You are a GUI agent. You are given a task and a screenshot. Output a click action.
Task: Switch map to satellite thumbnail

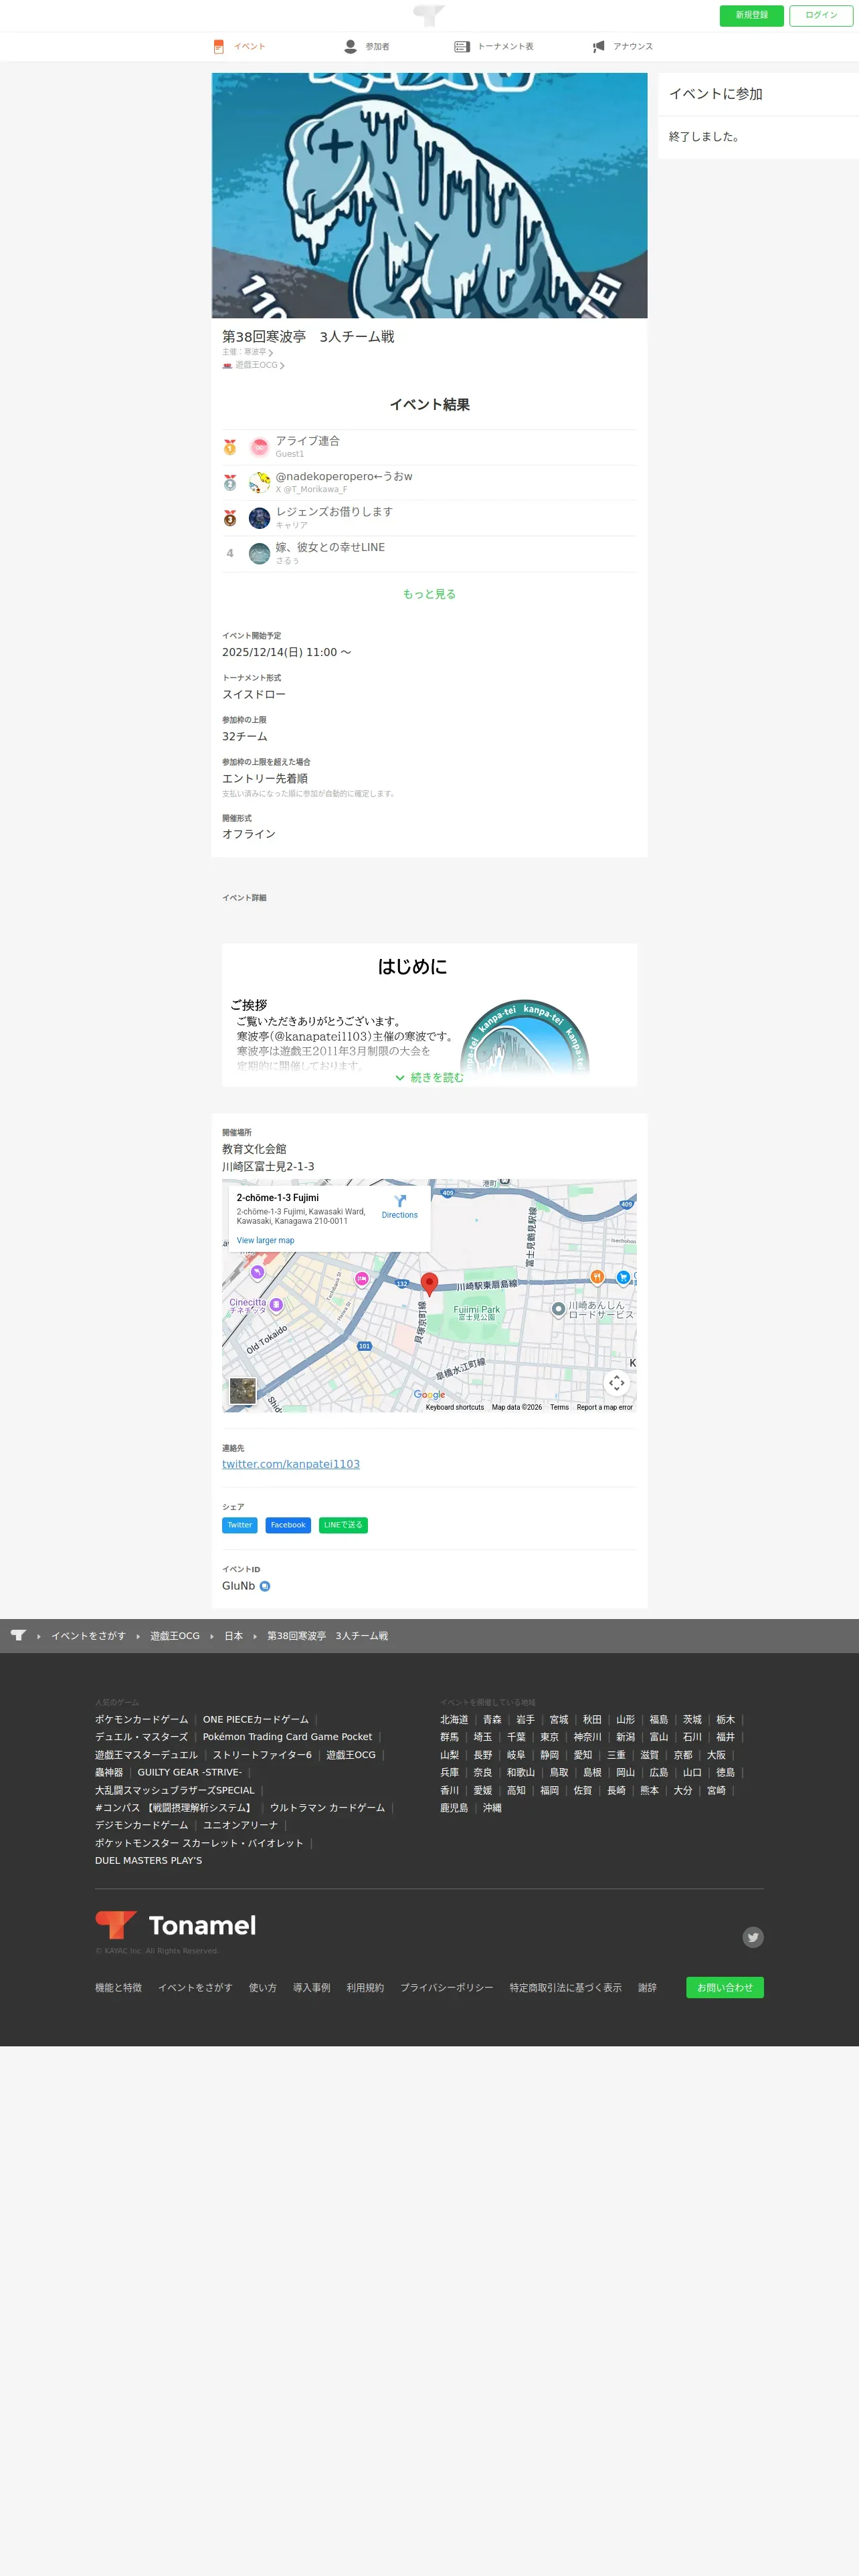click(242, 1390)
